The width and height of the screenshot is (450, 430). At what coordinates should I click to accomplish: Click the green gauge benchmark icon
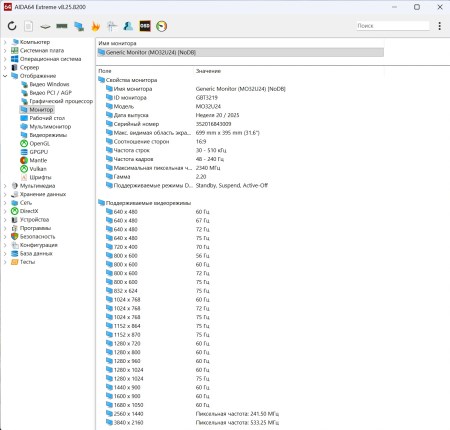point(161,26)
